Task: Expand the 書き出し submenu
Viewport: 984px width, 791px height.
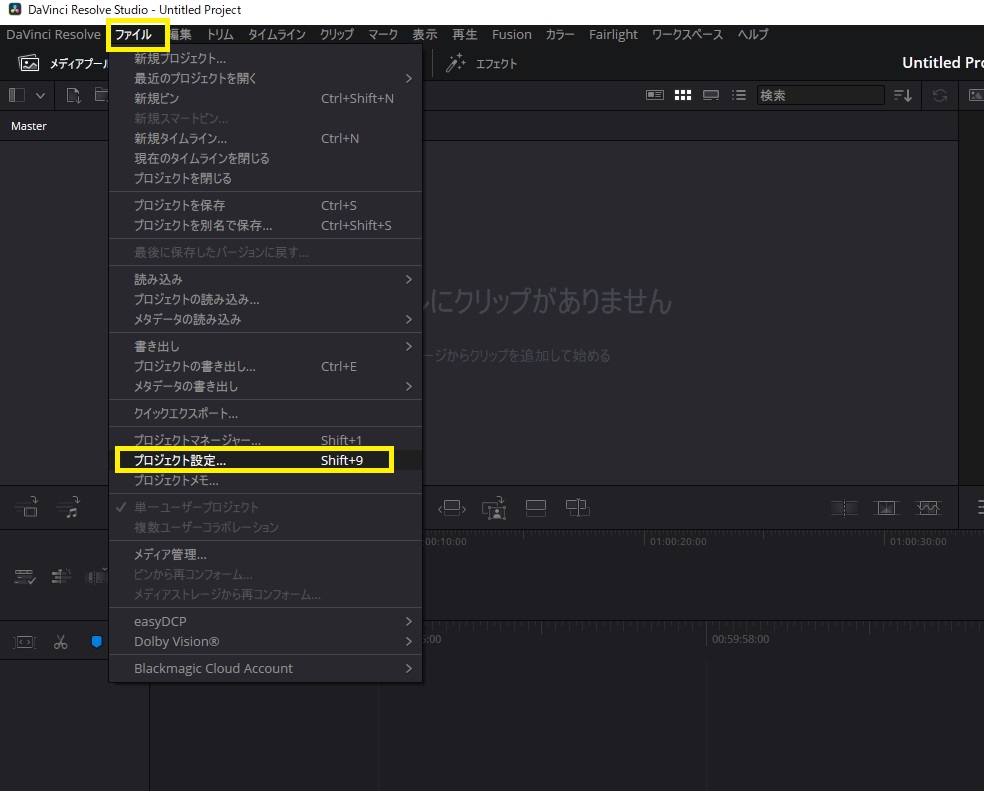Action: coord(265,347)
